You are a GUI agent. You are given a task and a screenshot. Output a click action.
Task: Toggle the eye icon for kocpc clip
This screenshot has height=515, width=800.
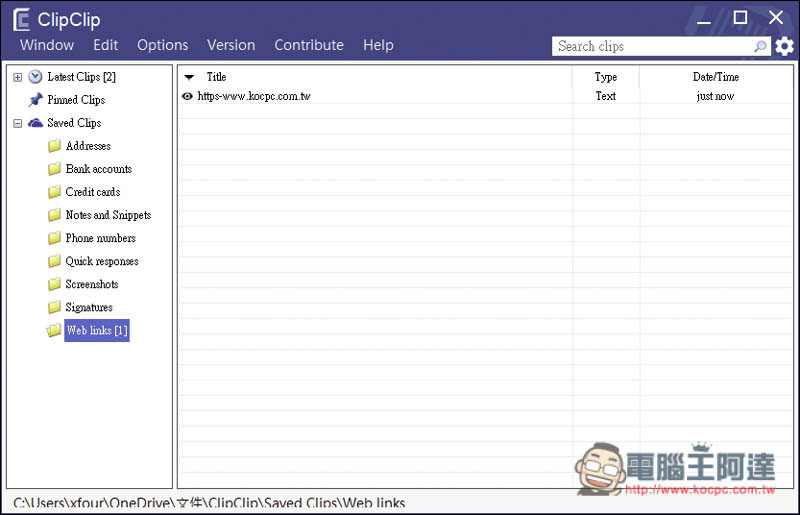(x=187, y=96)
